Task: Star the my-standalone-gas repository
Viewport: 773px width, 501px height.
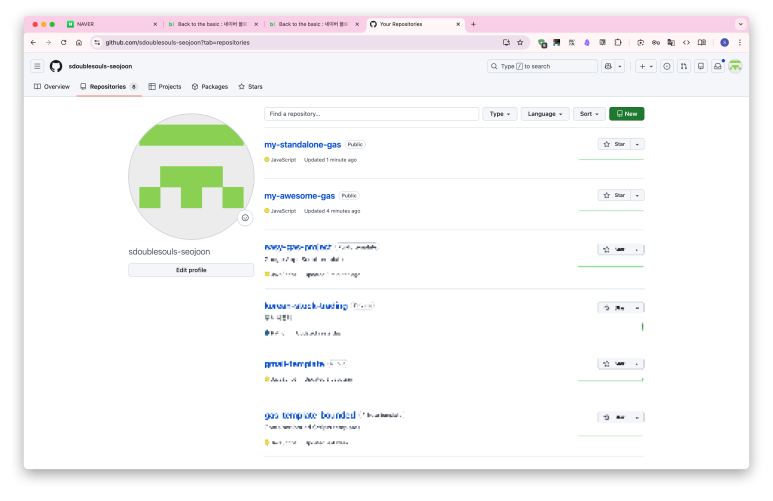Action: click(614, 144)
